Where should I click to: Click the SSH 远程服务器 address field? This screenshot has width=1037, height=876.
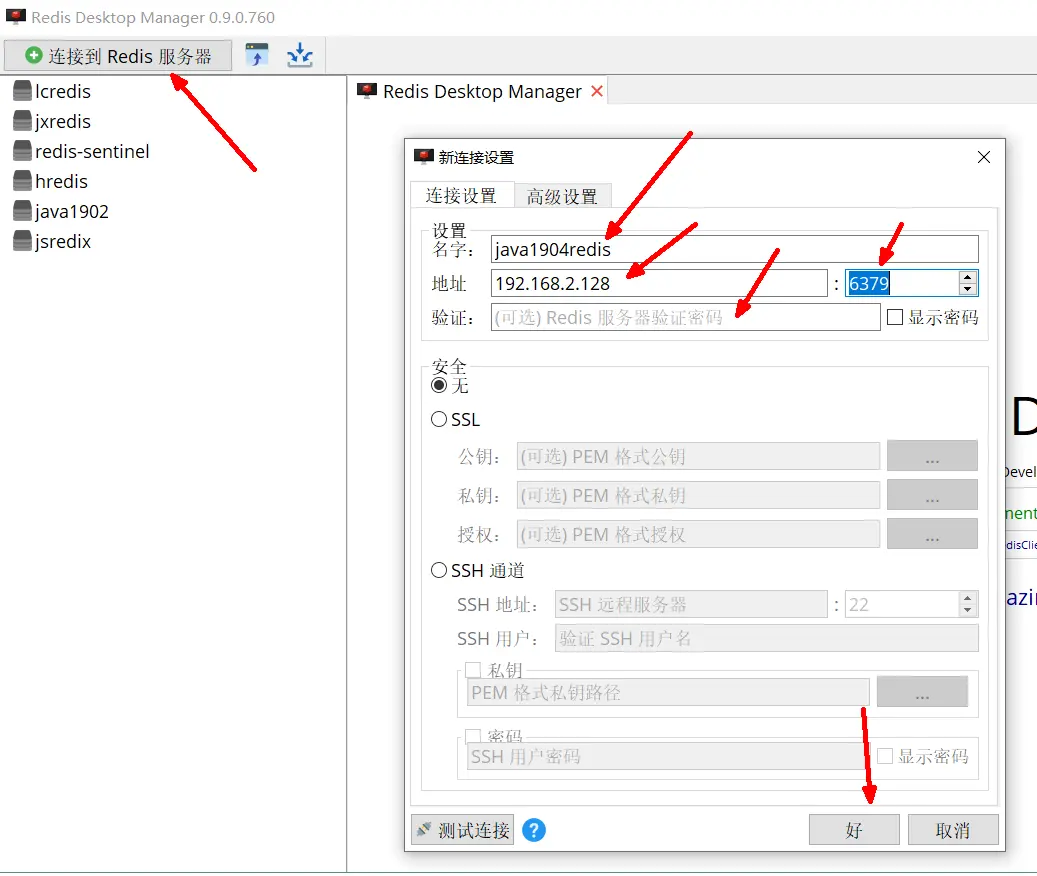click(x=691, y=604)
